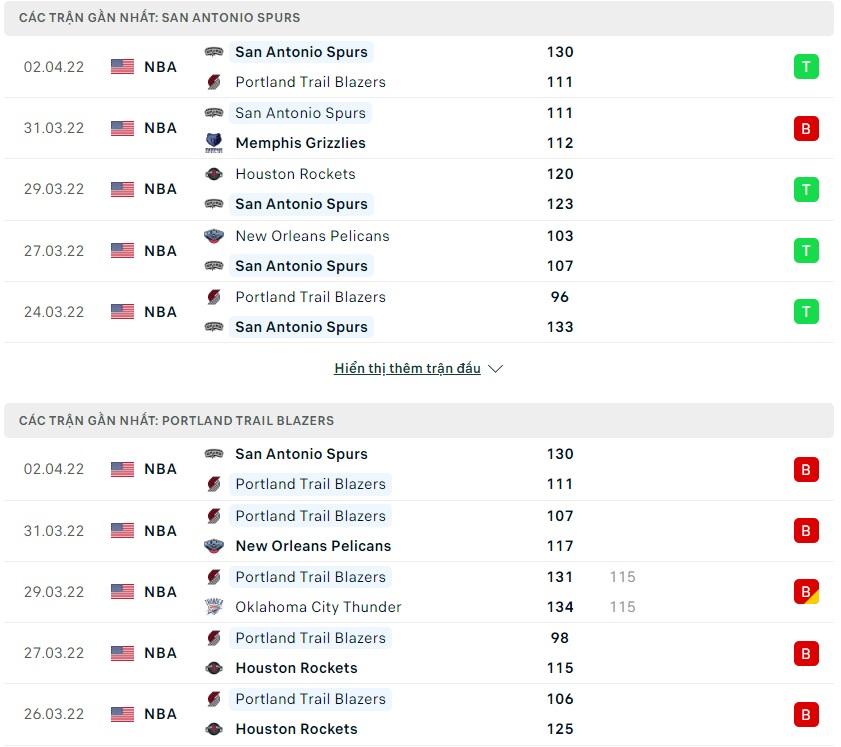The width and height of the screenshot is (841, 747).
Task: Click Memphis Grizzlies team logo icon
Action: [x=214, y=143]
